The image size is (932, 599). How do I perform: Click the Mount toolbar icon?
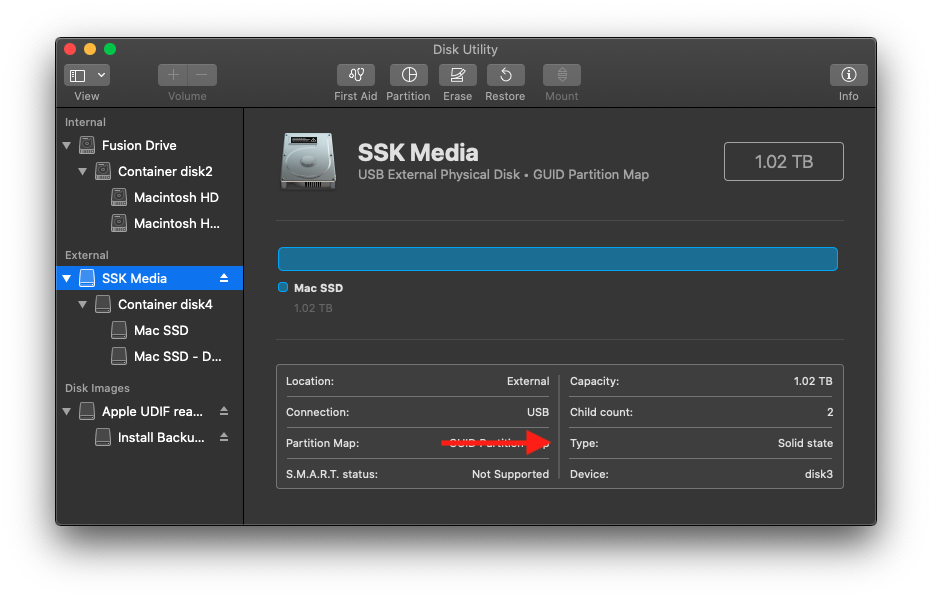point(562,75)
